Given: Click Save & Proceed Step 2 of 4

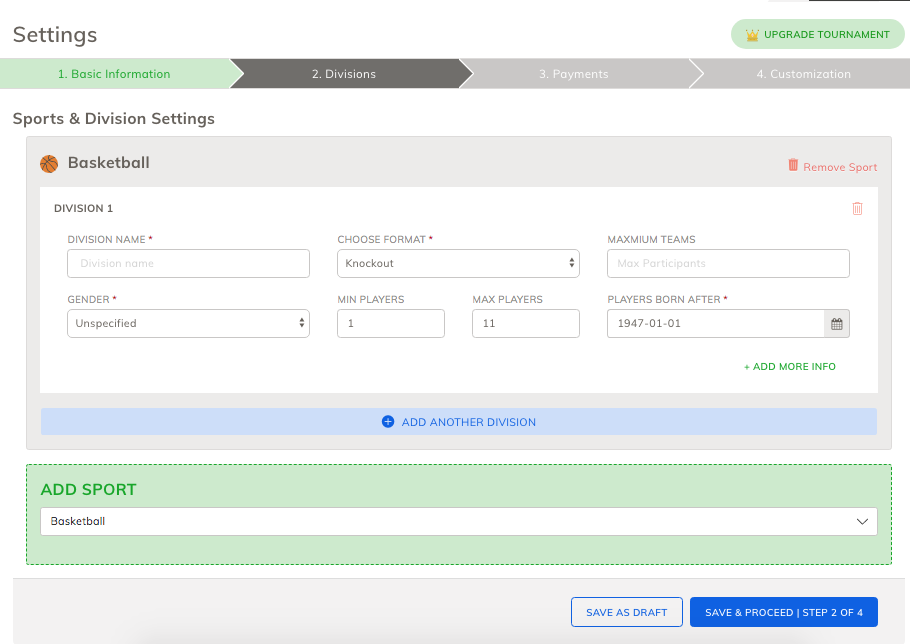Looking at the screenshot, I should pyautogui.click(x=784, y=612).
